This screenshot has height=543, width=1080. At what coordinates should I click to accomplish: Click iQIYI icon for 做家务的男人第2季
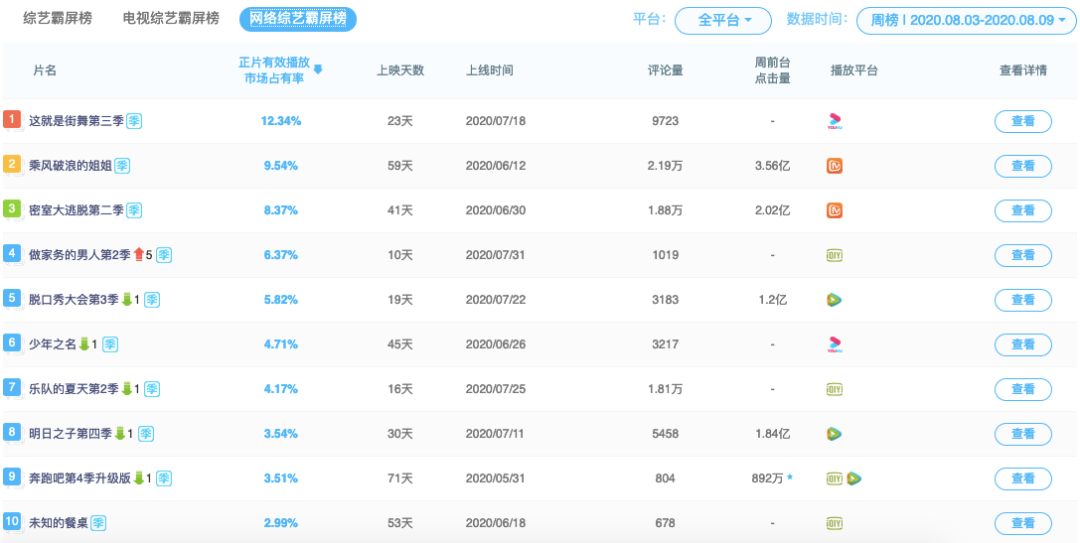pos(835,255)
